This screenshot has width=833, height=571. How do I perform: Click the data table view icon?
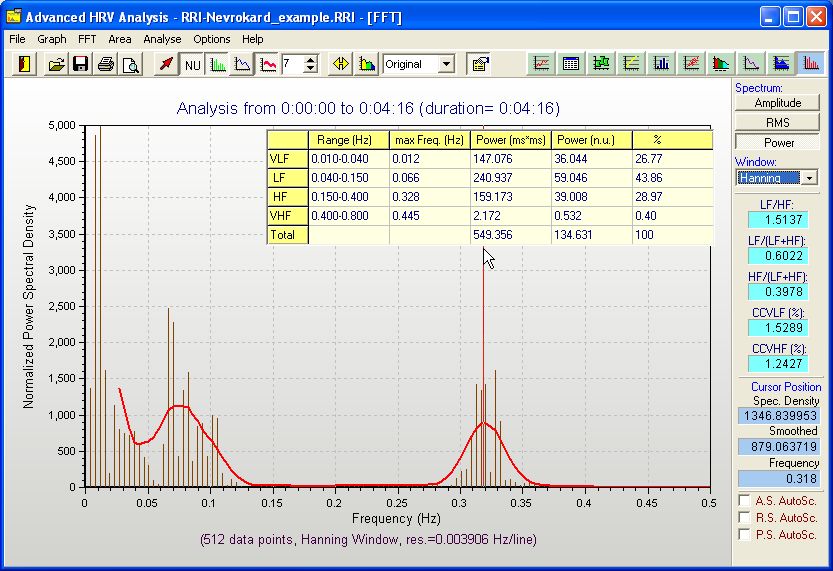pos(571,64)
